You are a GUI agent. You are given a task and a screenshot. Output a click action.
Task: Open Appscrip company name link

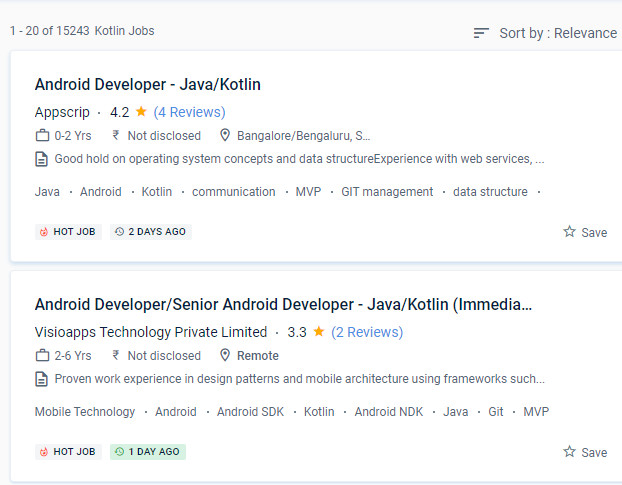tap(62, 112)
